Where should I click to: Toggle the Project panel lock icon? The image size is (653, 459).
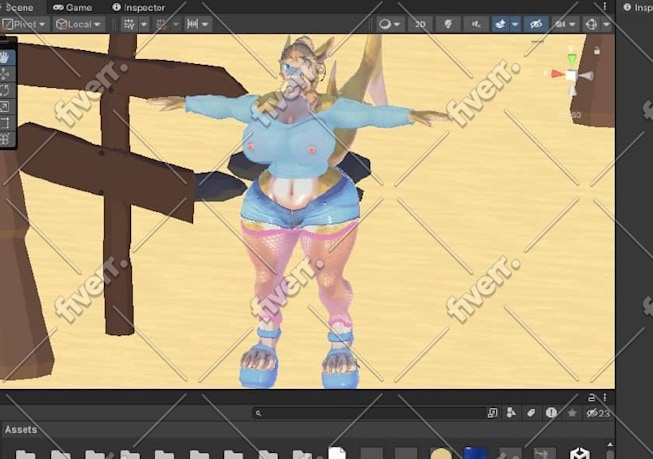click(591, 398)
